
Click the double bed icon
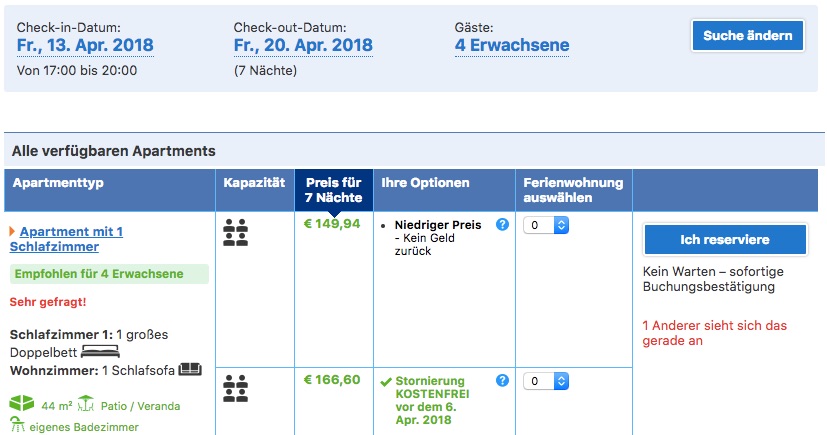point(100,352)
